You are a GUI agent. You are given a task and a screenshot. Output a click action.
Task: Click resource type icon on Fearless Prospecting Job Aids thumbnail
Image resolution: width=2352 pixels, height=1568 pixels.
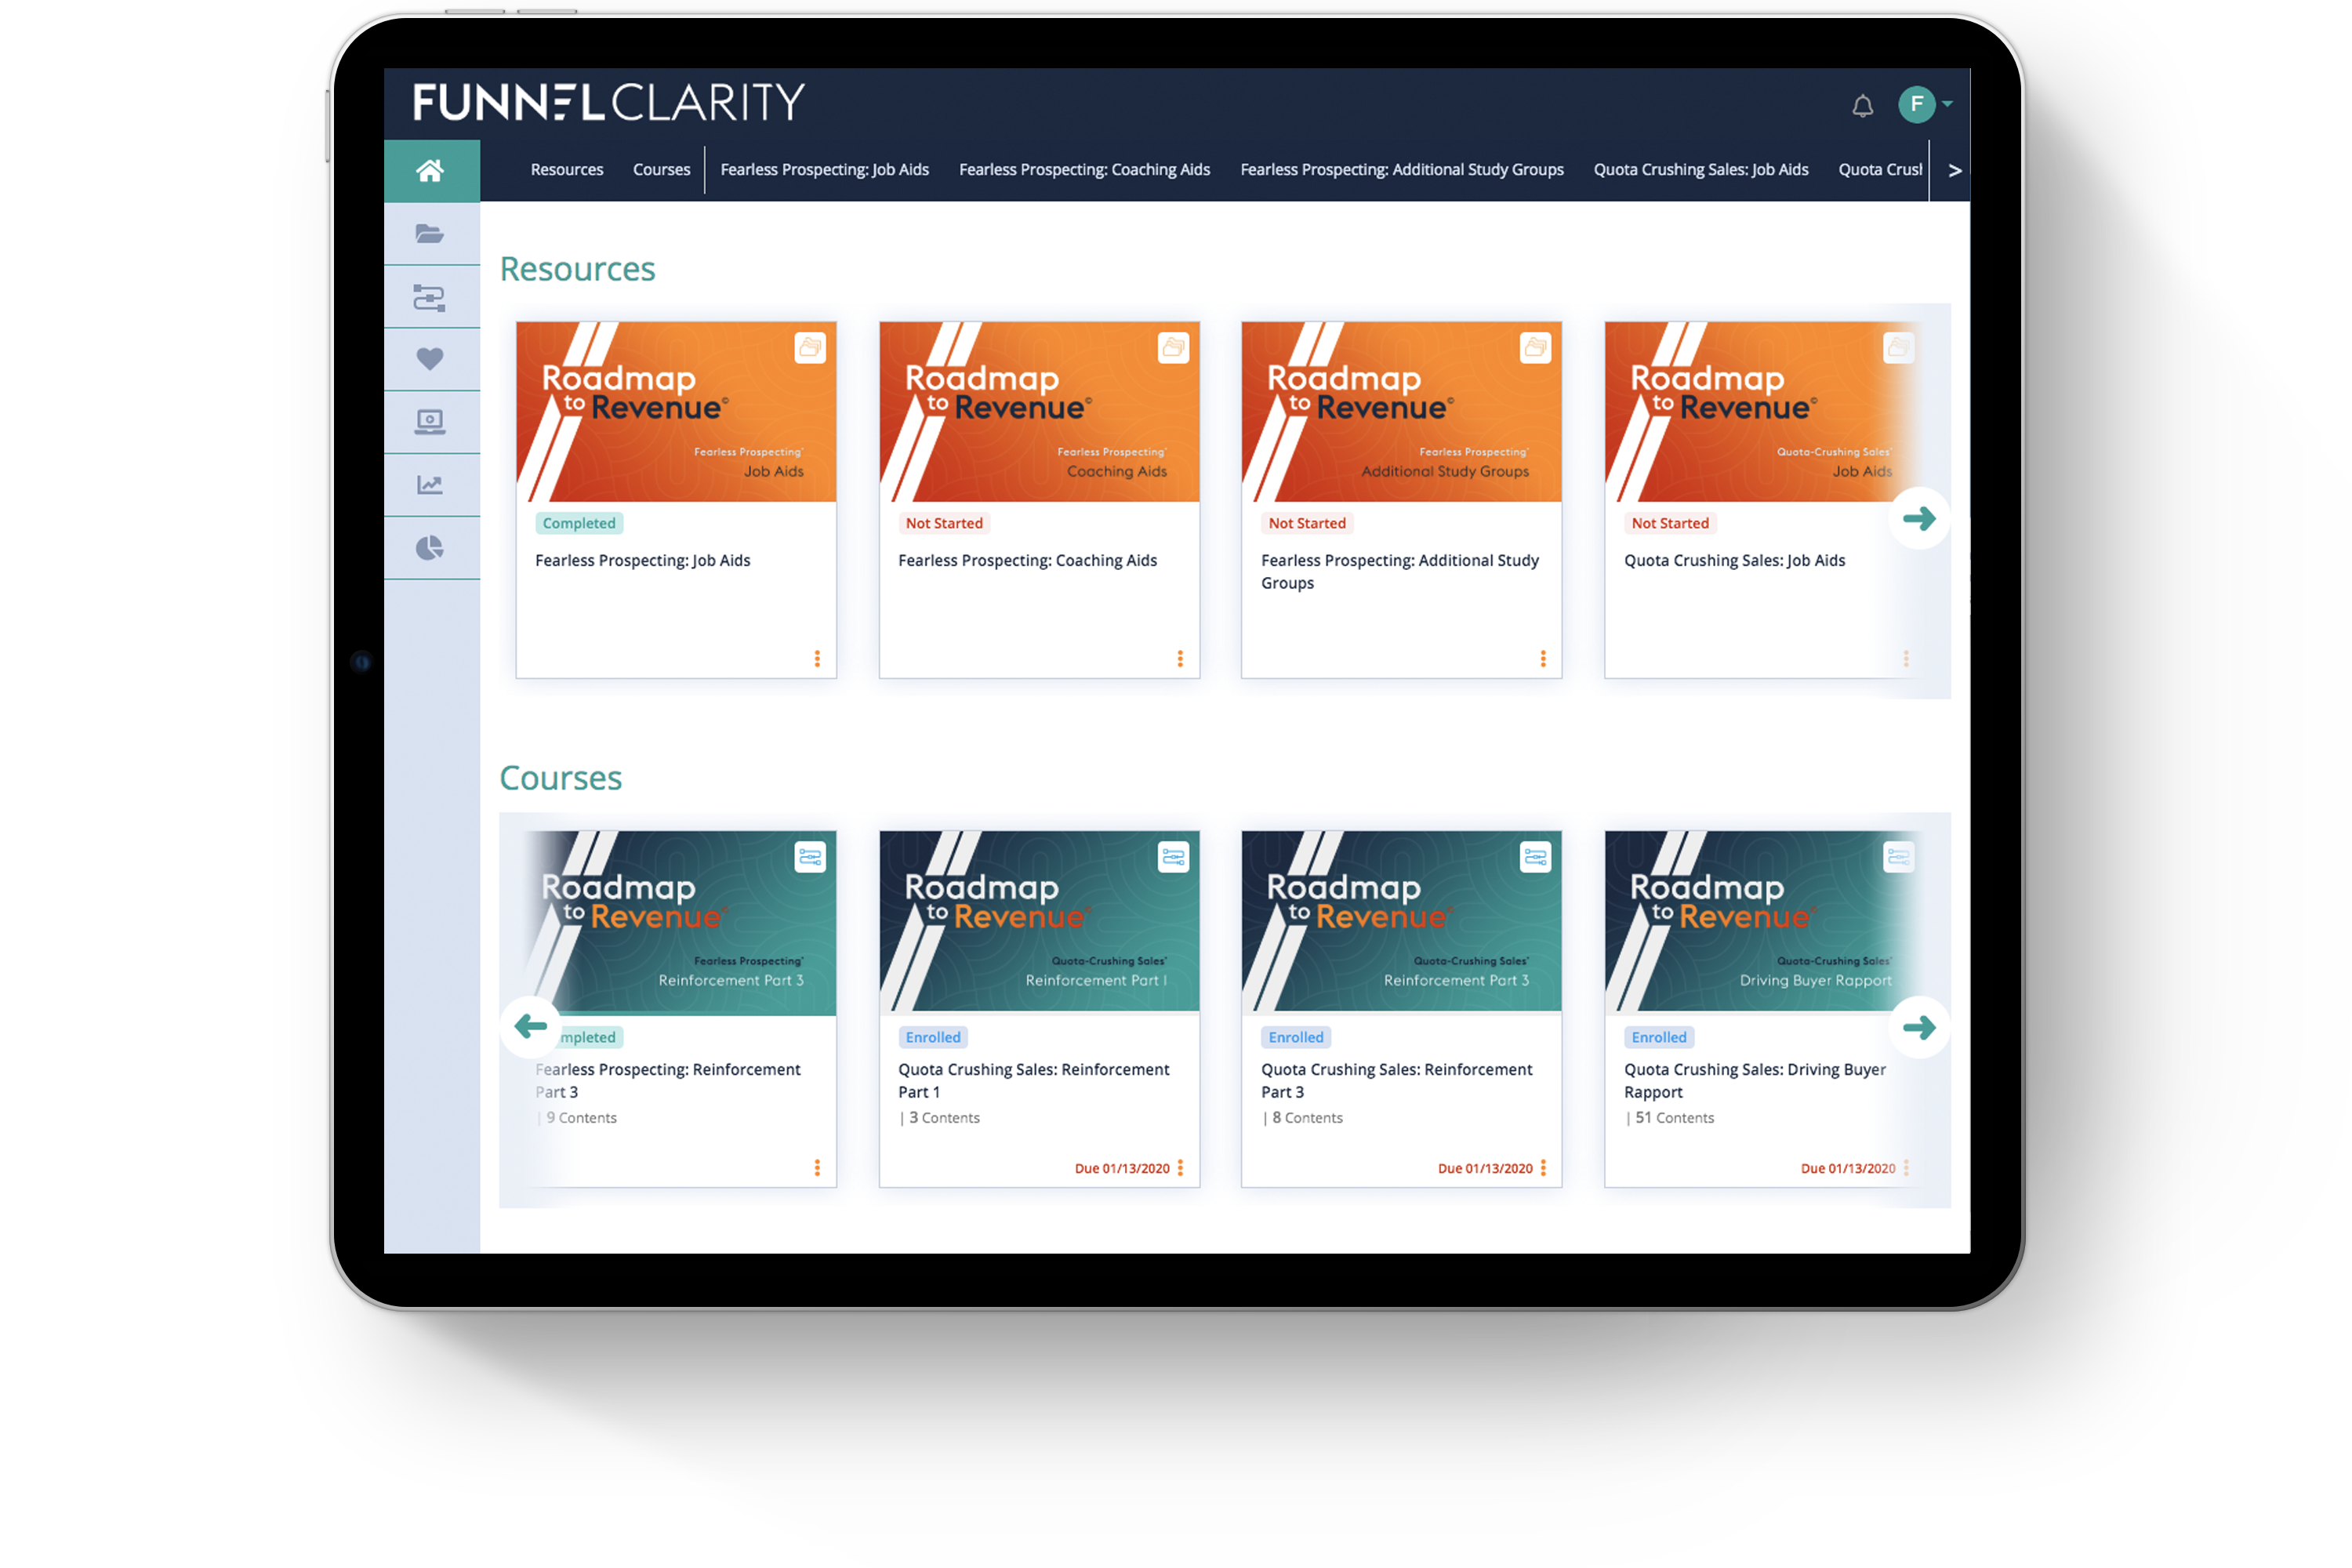coord(810,348)
